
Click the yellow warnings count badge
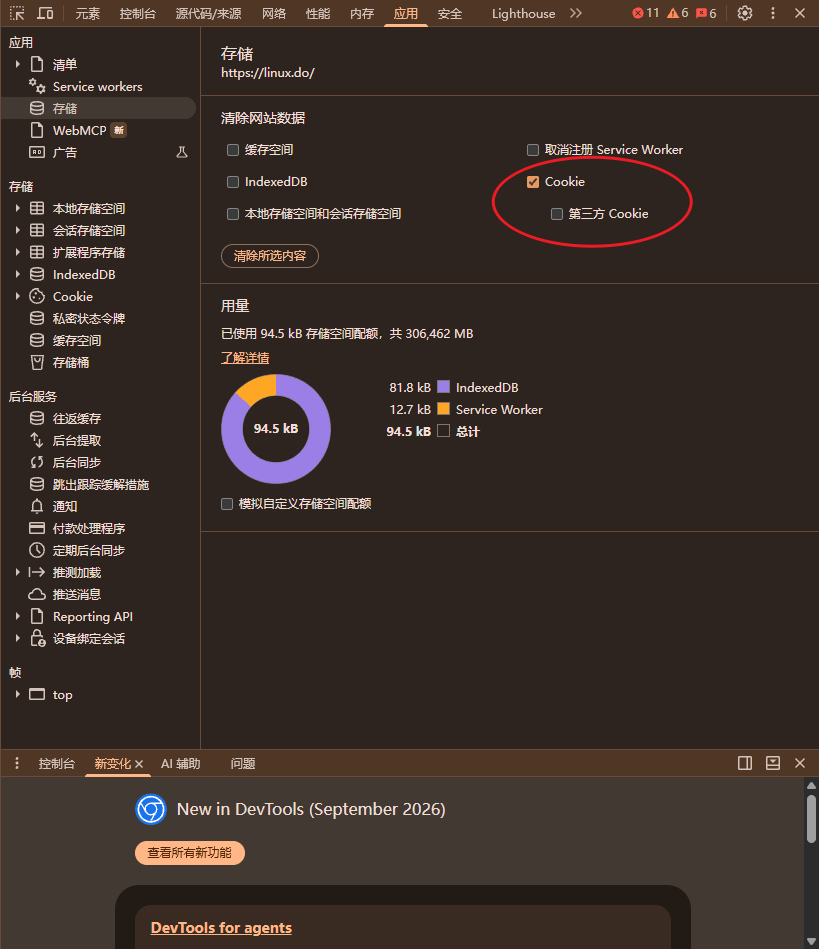pyautogui.click(x=678, y=13)
